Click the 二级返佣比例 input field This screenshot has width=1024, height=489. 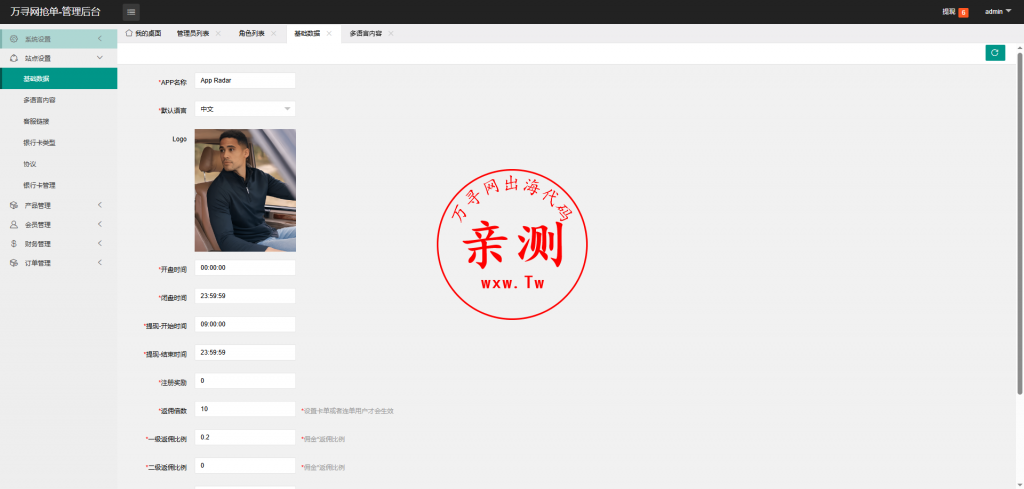coord(245,465)
